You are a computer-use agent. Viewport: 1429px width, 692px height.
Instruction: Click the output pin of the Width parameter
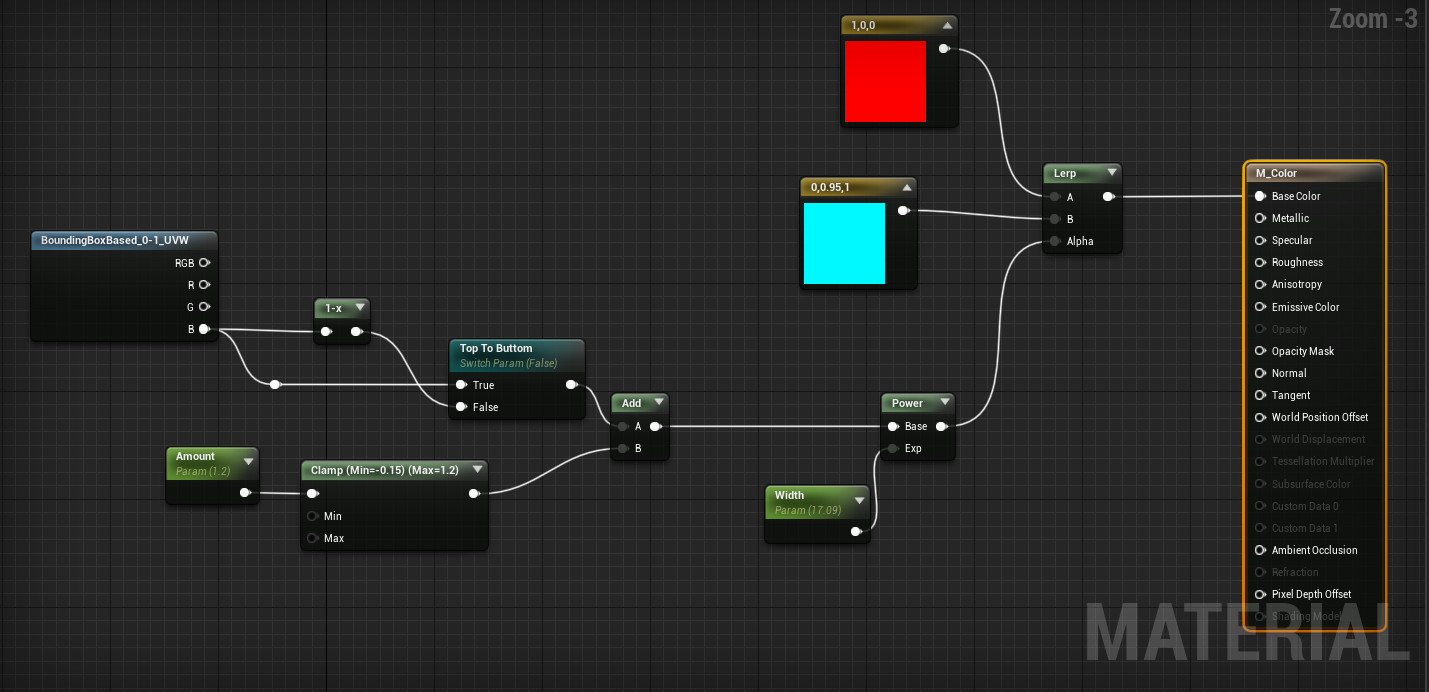coord(856,532)
